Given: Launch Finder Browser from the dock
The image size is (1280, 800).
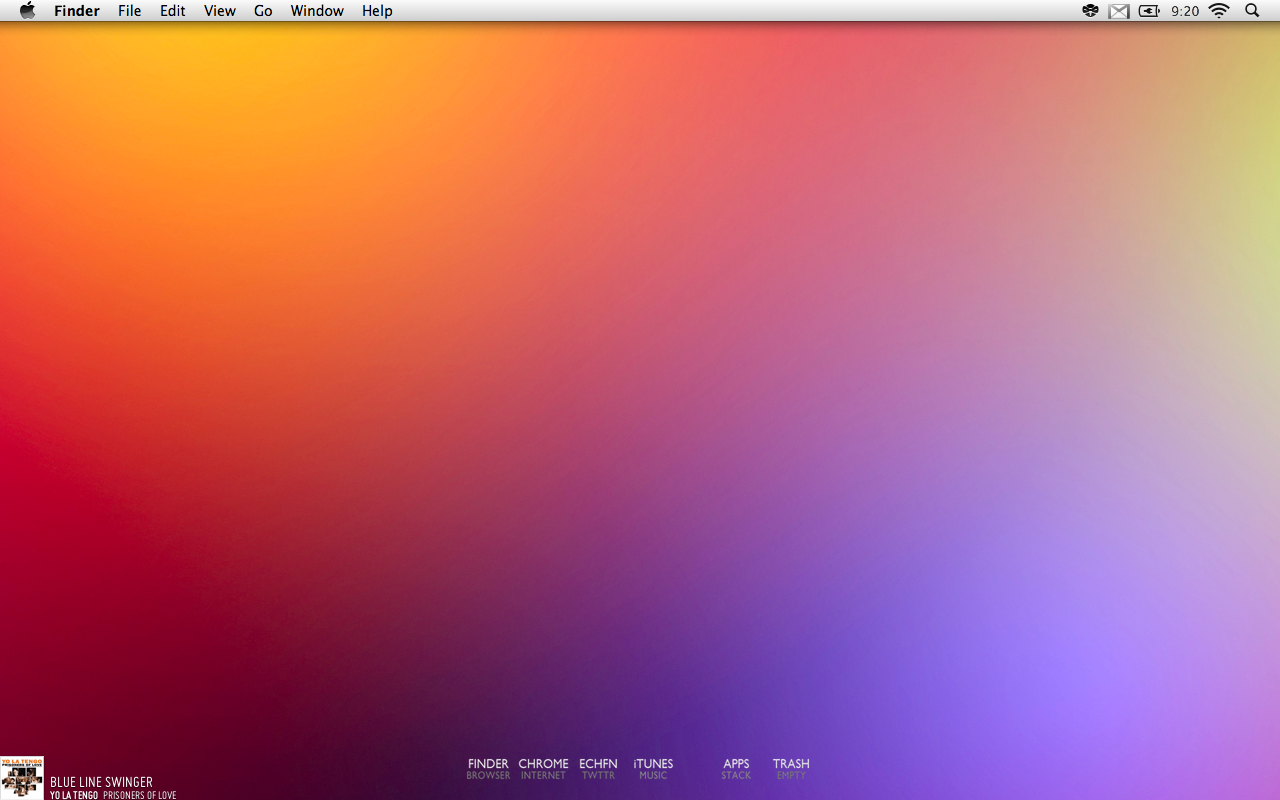Looking at the screenshot, I should point(488,768).
